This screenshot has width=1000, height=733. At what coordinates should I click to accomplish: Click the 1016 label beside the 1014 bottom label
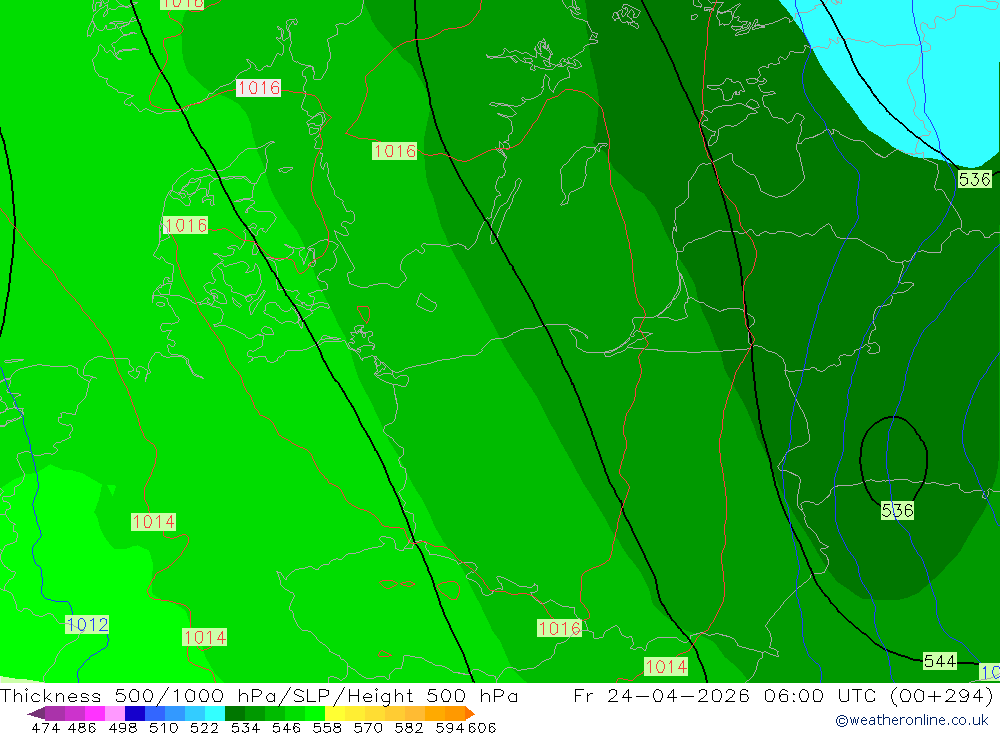559,628
